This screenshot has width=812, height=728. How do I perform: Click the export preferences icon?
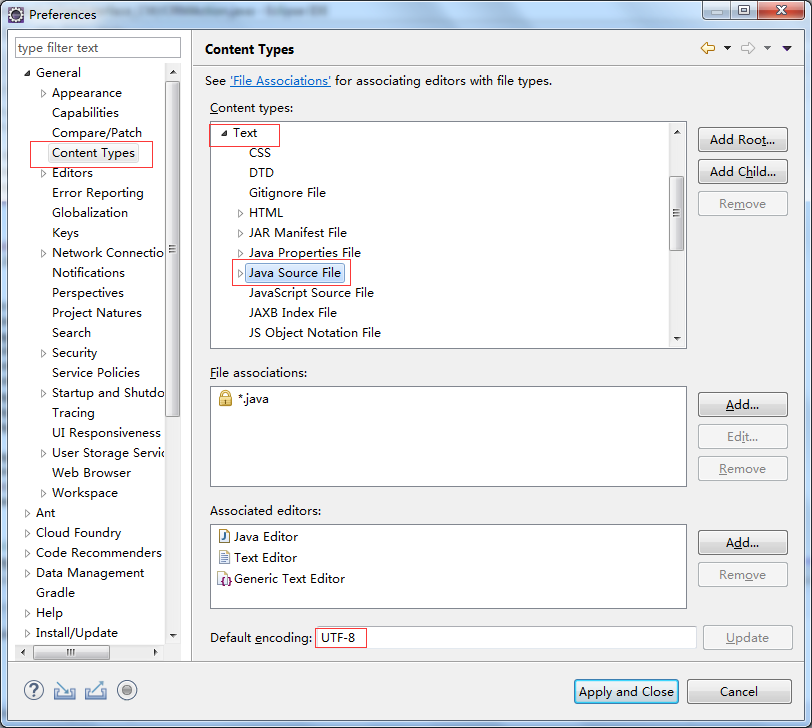(x=96, y=690)
